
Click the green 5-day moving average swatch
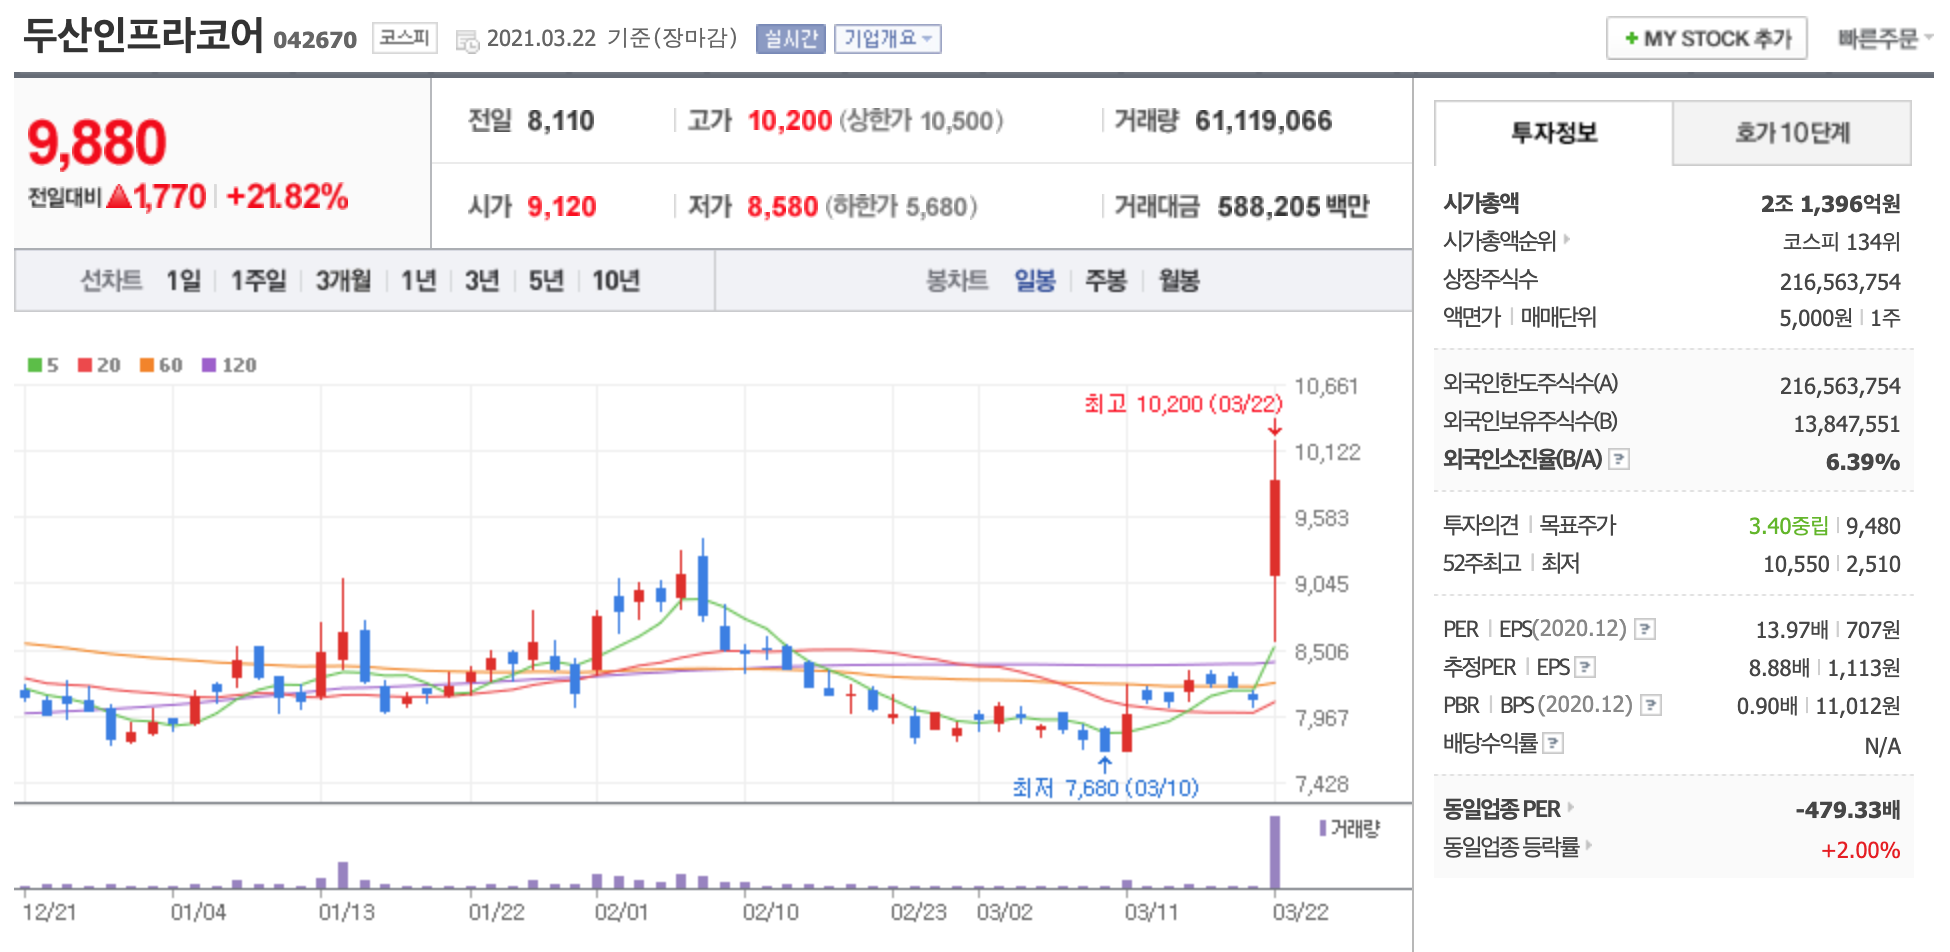35,365
